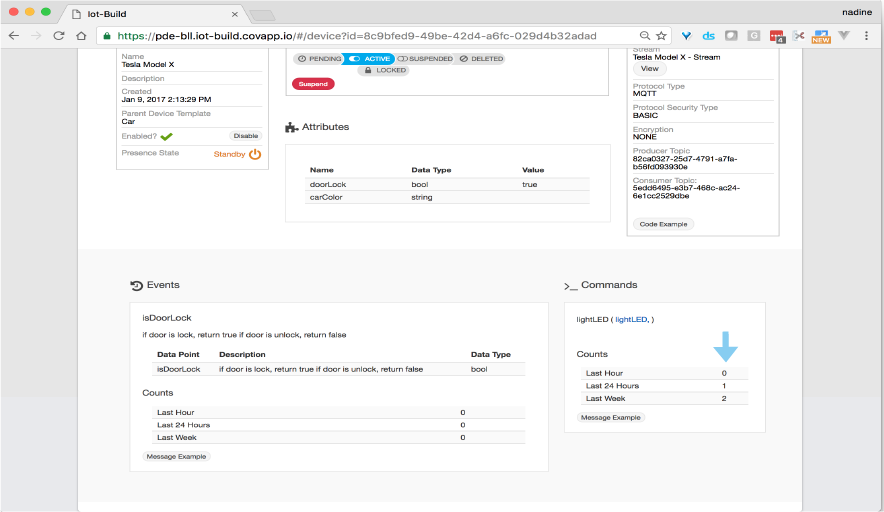This screenshot has height=512, width=884.
Task: Click the browser back arrow
Action: coord(14,35)
